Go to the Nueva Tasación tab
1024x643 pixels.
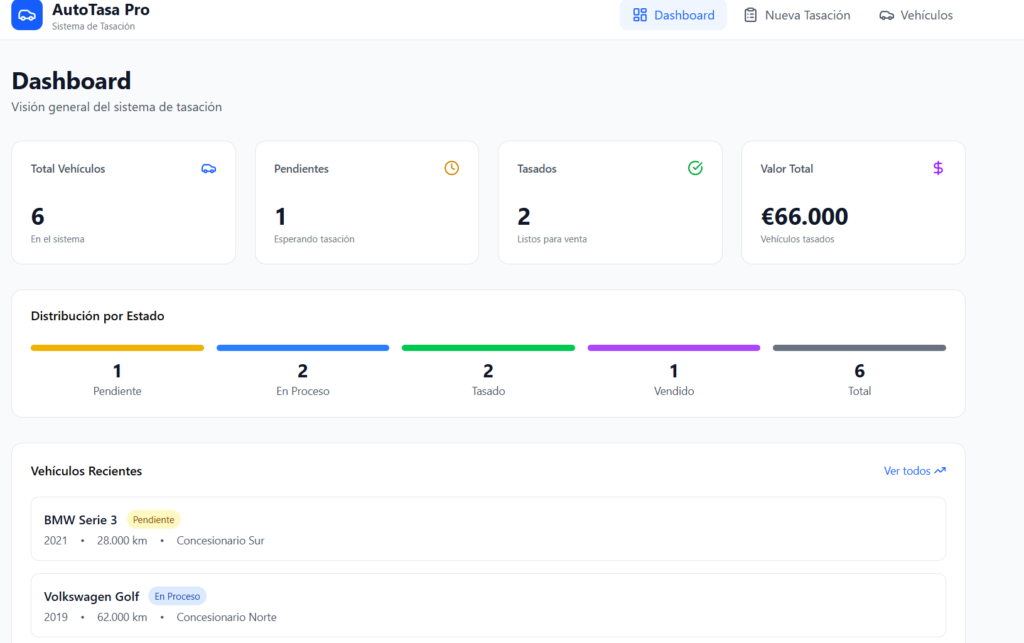tap(797, 15)
